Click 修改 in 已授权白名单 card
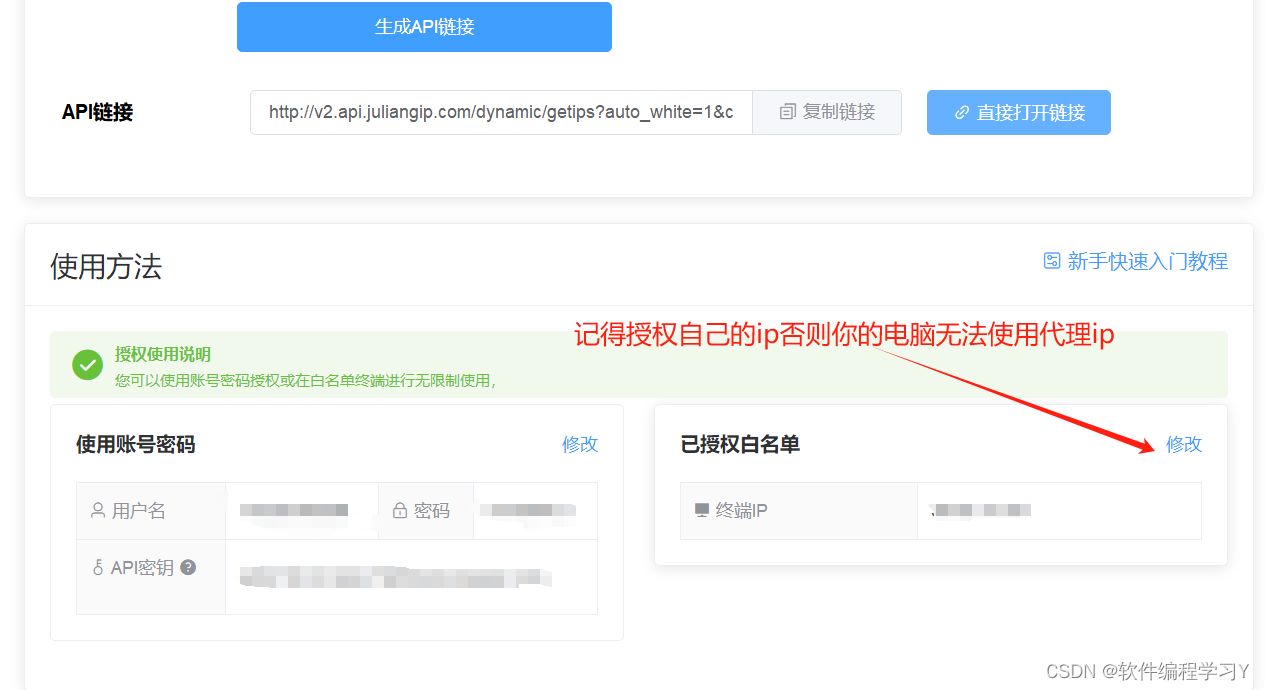 tap(1184, 444)
